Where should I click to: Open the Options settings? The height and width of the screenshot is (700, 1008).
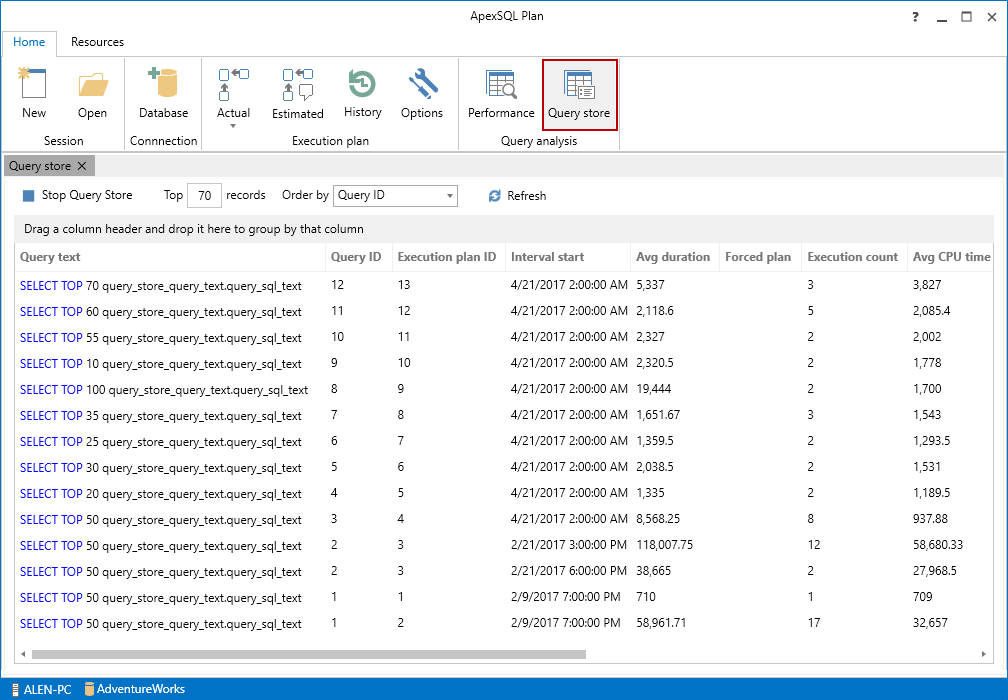[x=422, y=94]
